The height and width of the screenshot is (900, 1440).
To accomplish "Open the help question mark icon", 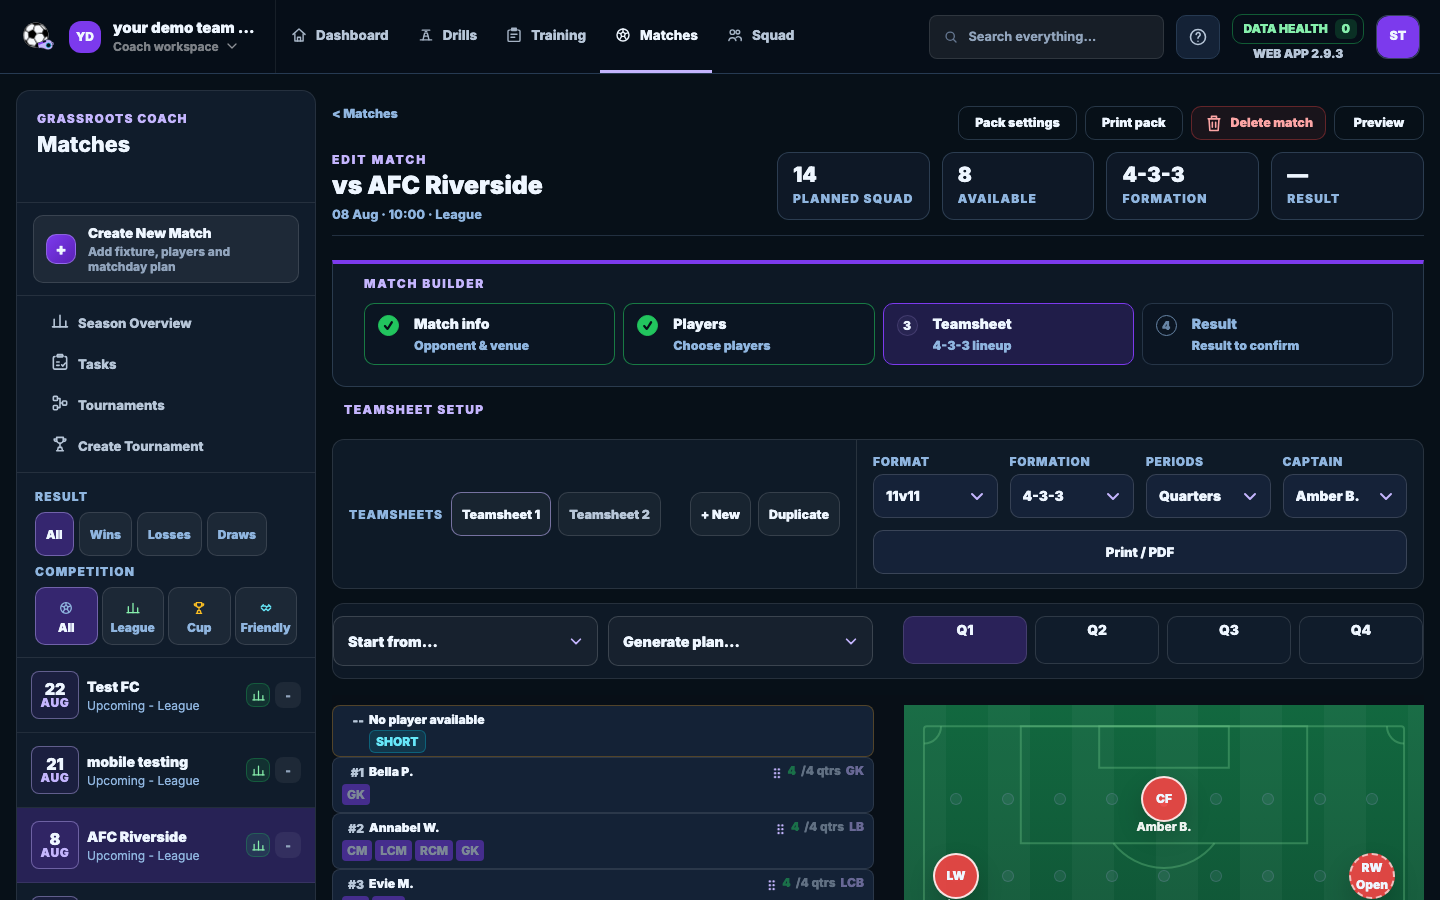I will click(1198, 37).
